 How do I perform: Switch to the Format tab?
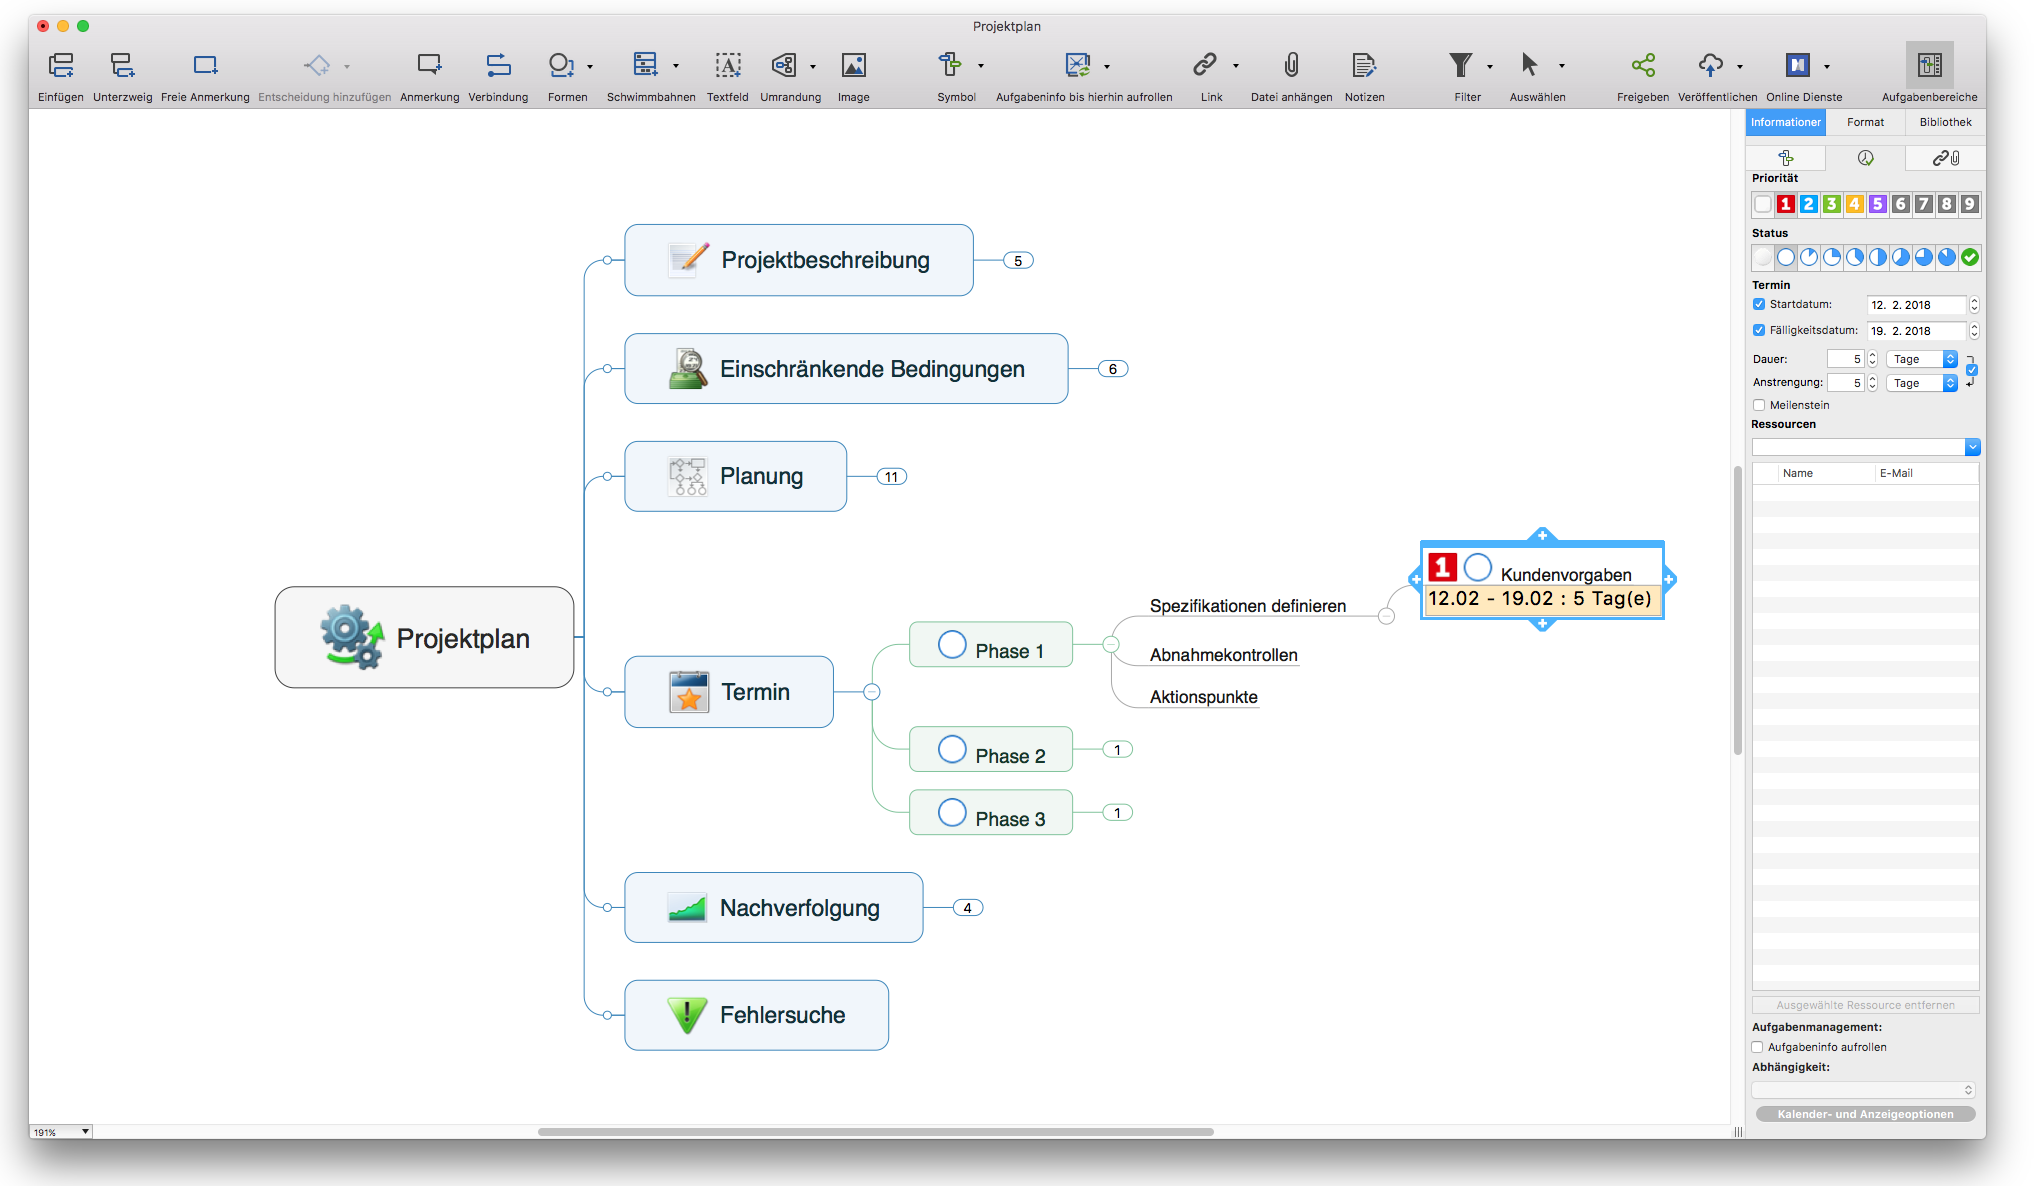tap(1865, 121)
